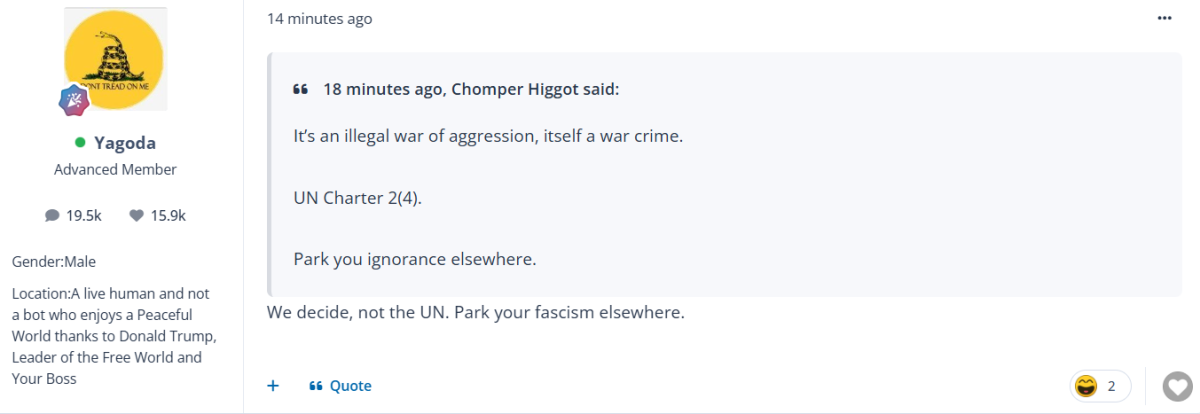
Task: Click the quotation mark icon in quote header
Action: pyautogui.click(x=300, y=90)
